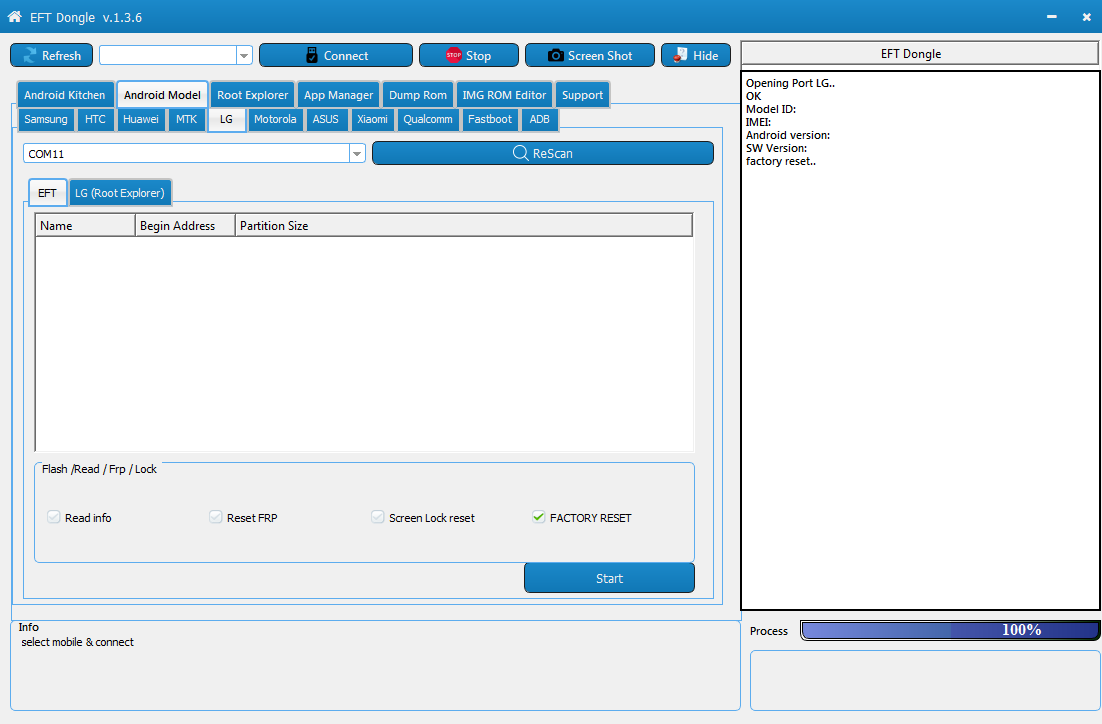
Task: Switch to the Fastboot tab
Action: pyautogui.click(x=490, y=119)
